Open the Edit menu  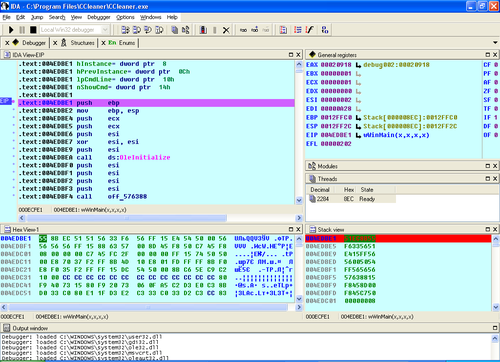[x=20, y=17]
